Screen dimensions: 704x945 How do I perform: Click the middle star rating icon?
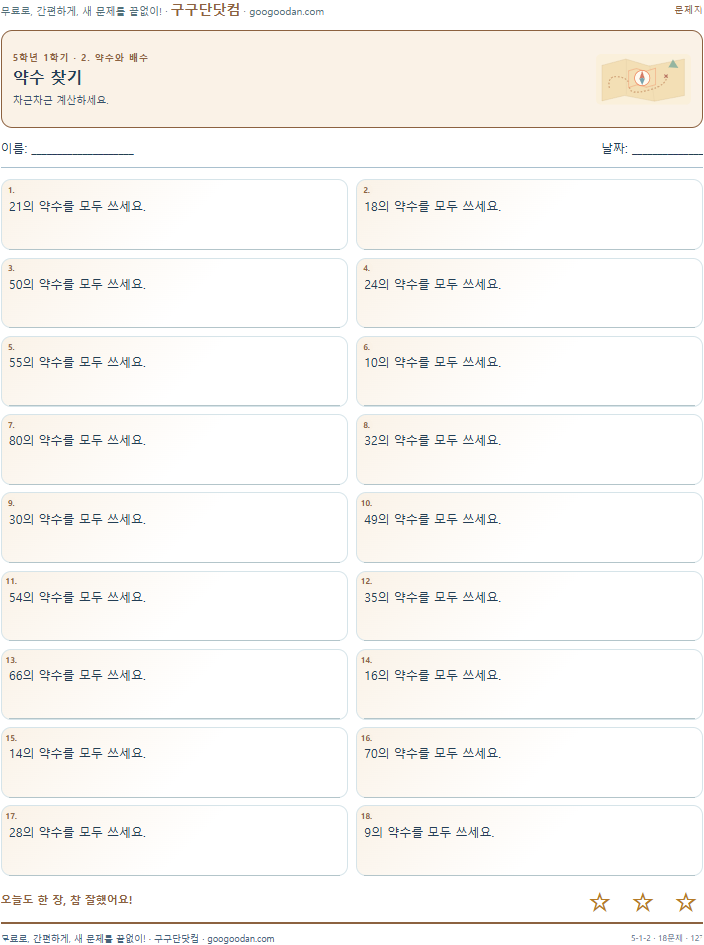pyautogui.click(x=643, y=902)
